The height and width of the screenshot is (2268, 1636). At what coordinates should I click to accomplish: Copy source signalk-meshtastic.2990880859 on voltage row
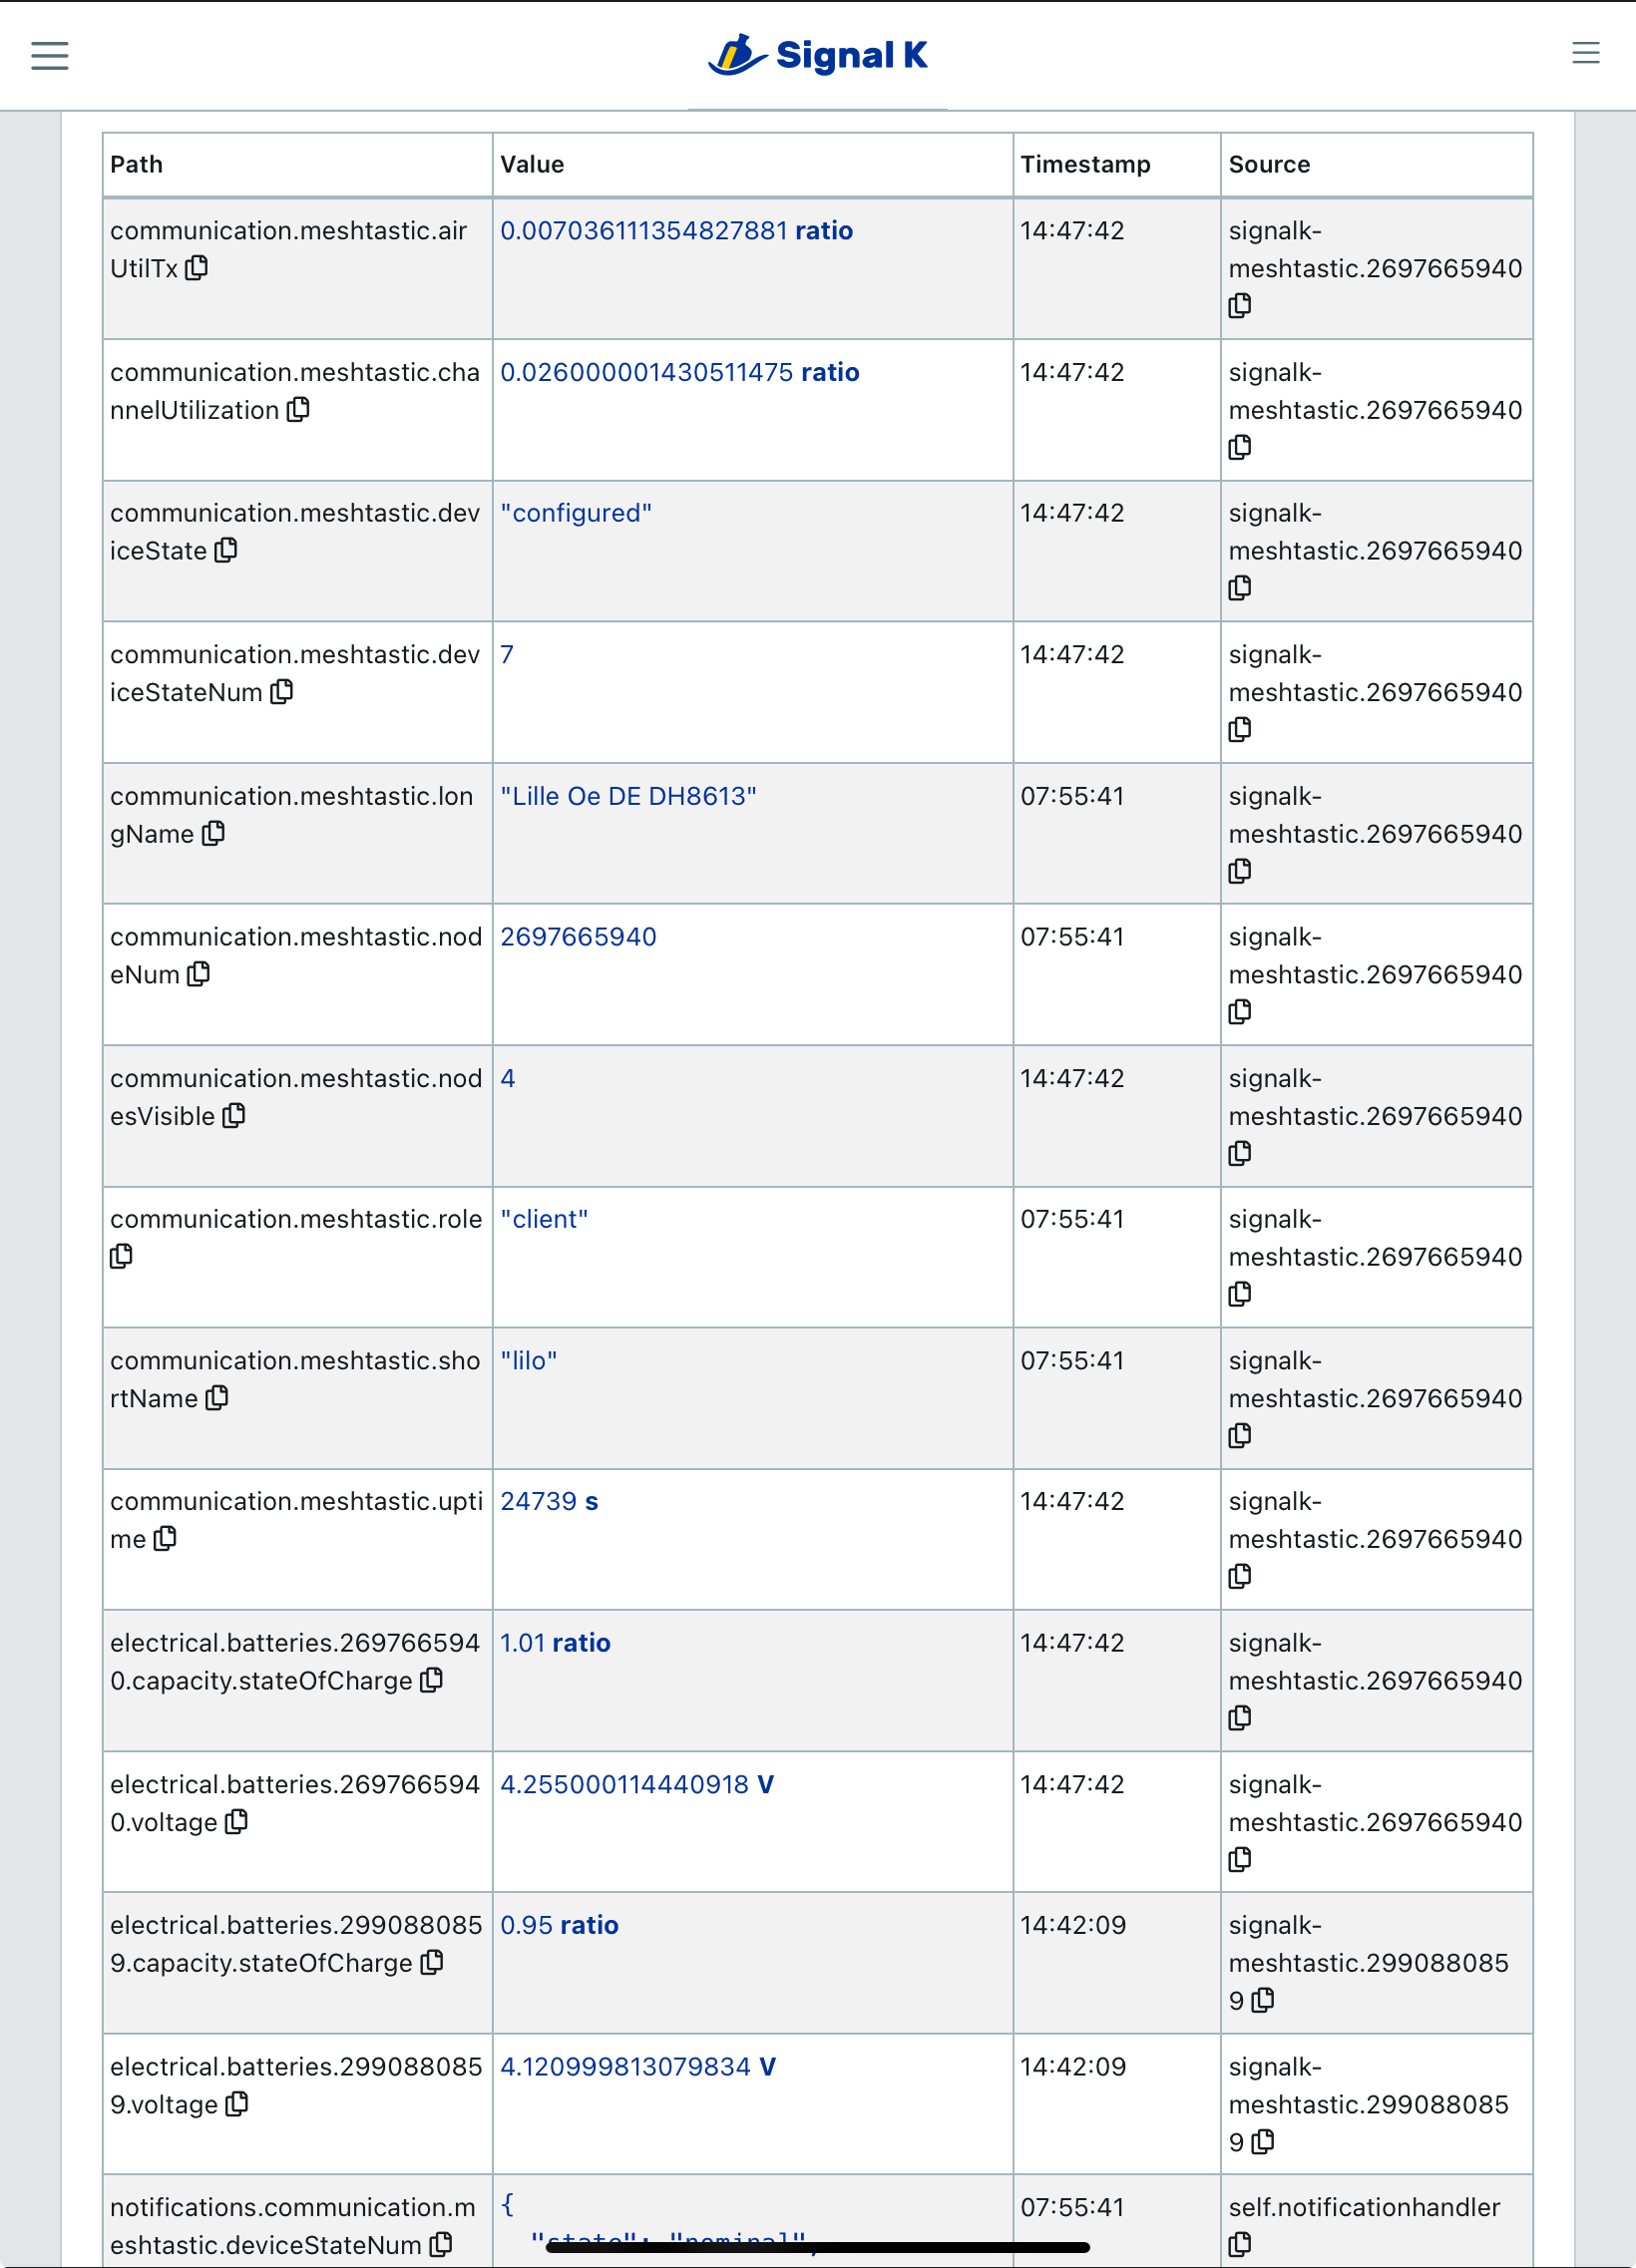click(x=1263, y=2144)
